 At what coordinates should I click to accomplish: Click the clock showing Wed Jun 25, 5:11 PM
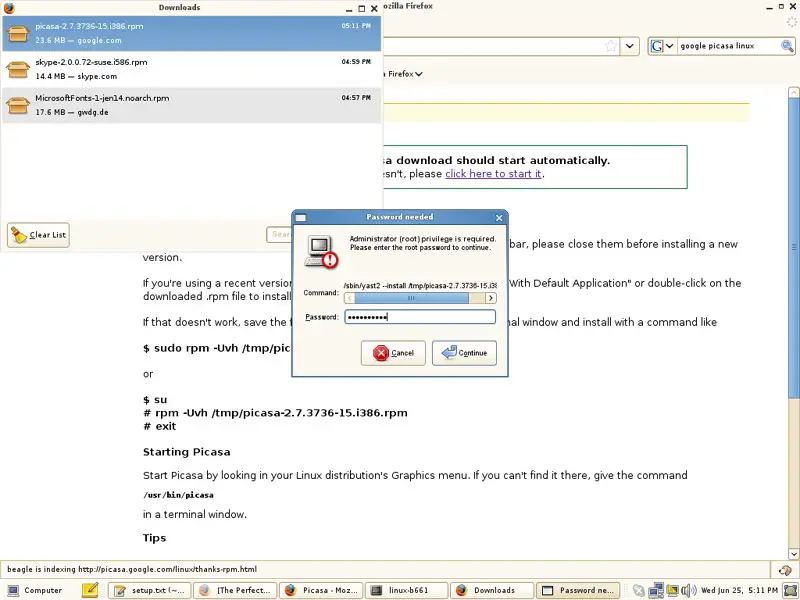point(739,590)
